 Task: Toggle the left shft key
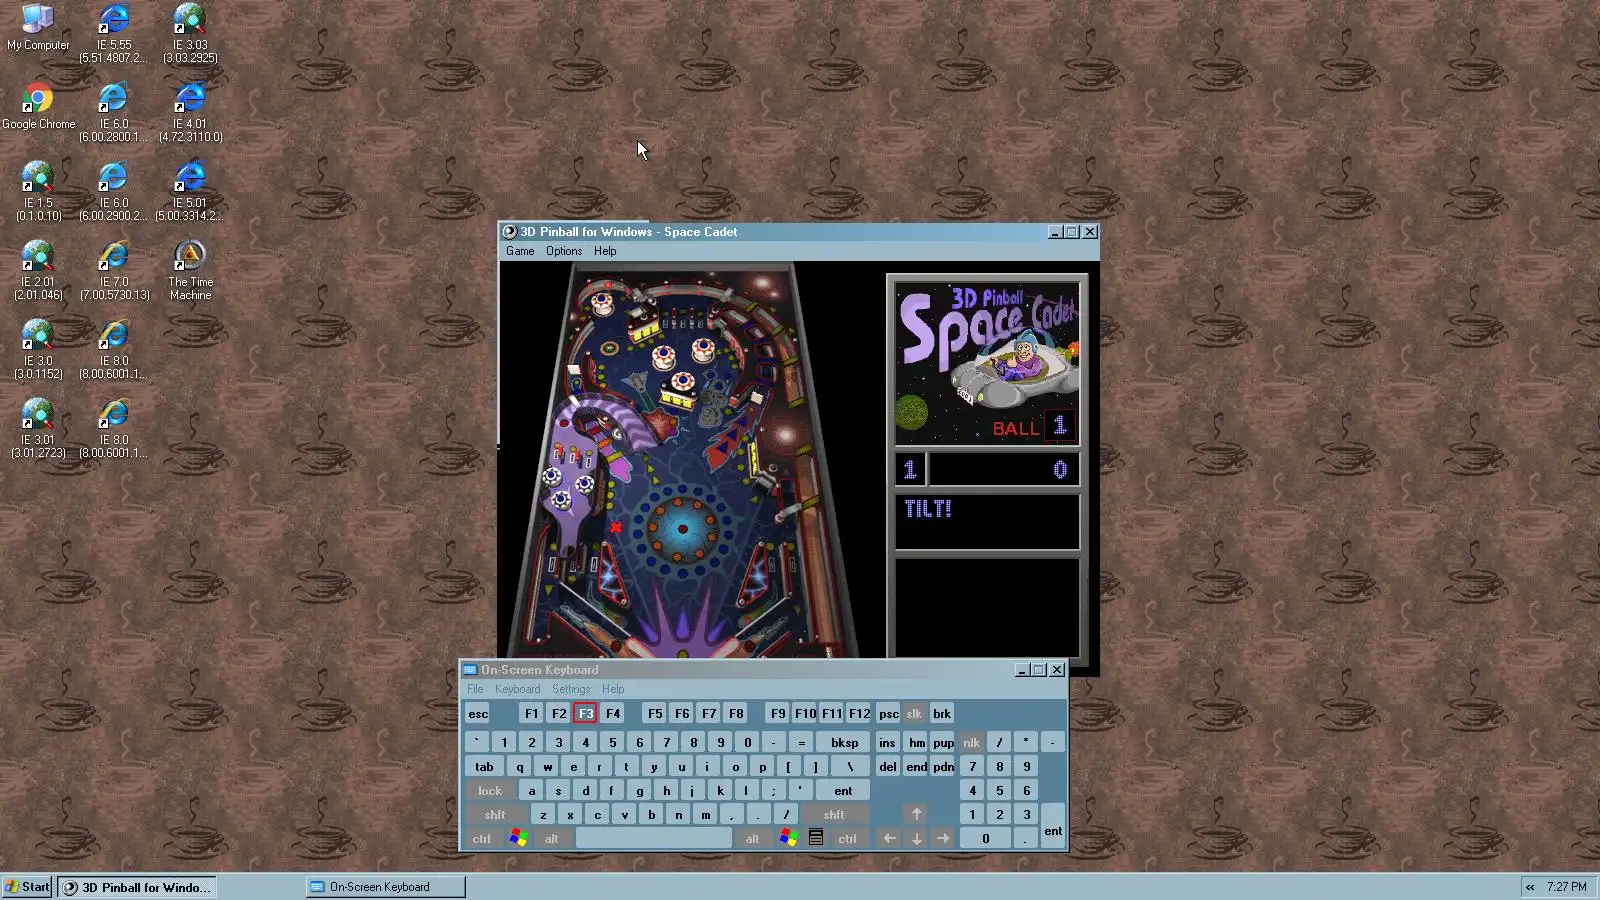click(x=495, y=814)
